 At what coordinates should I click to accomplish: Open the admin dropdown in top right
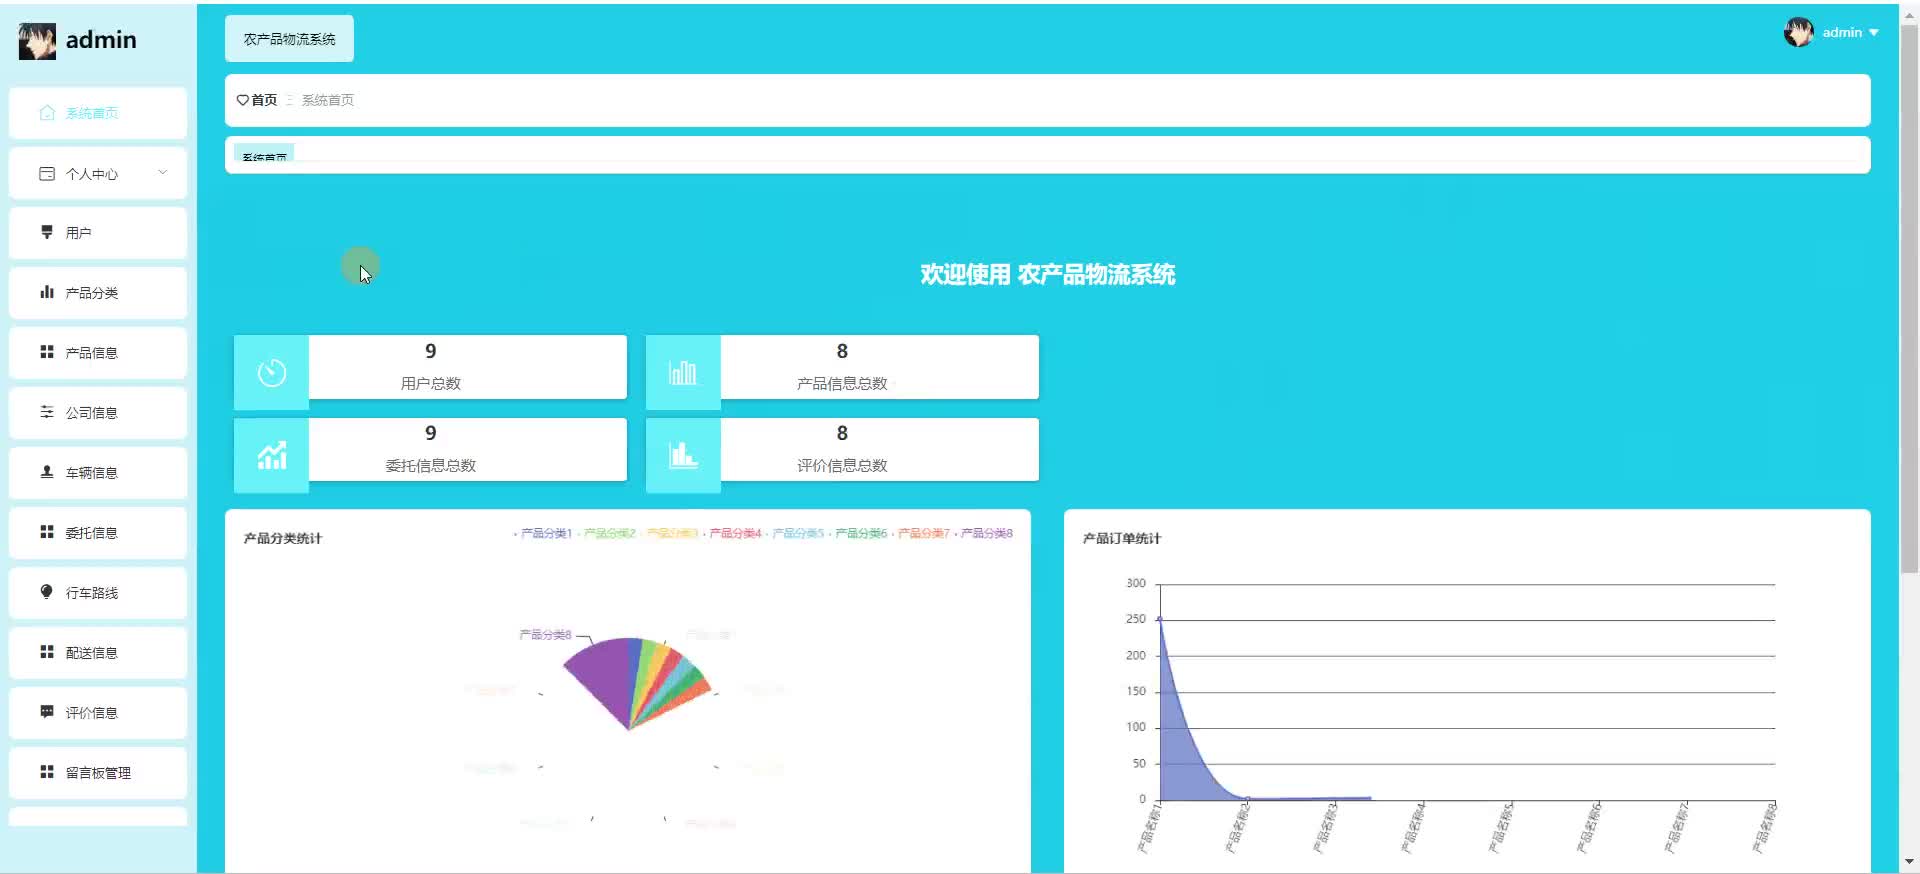1850,33
